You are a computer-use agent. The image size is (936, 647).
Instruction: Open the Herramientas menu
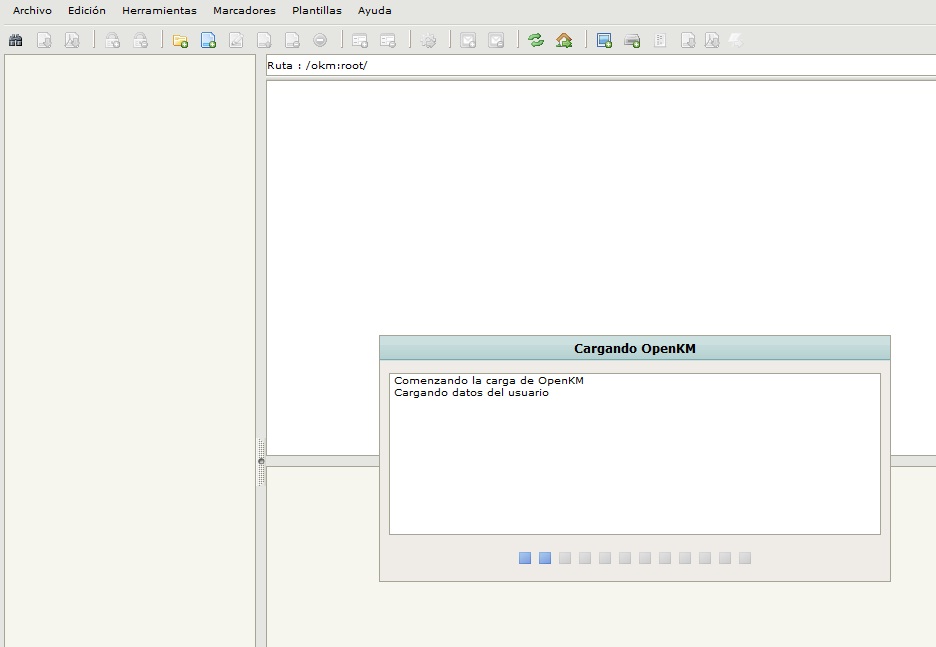tap(159, 11)
